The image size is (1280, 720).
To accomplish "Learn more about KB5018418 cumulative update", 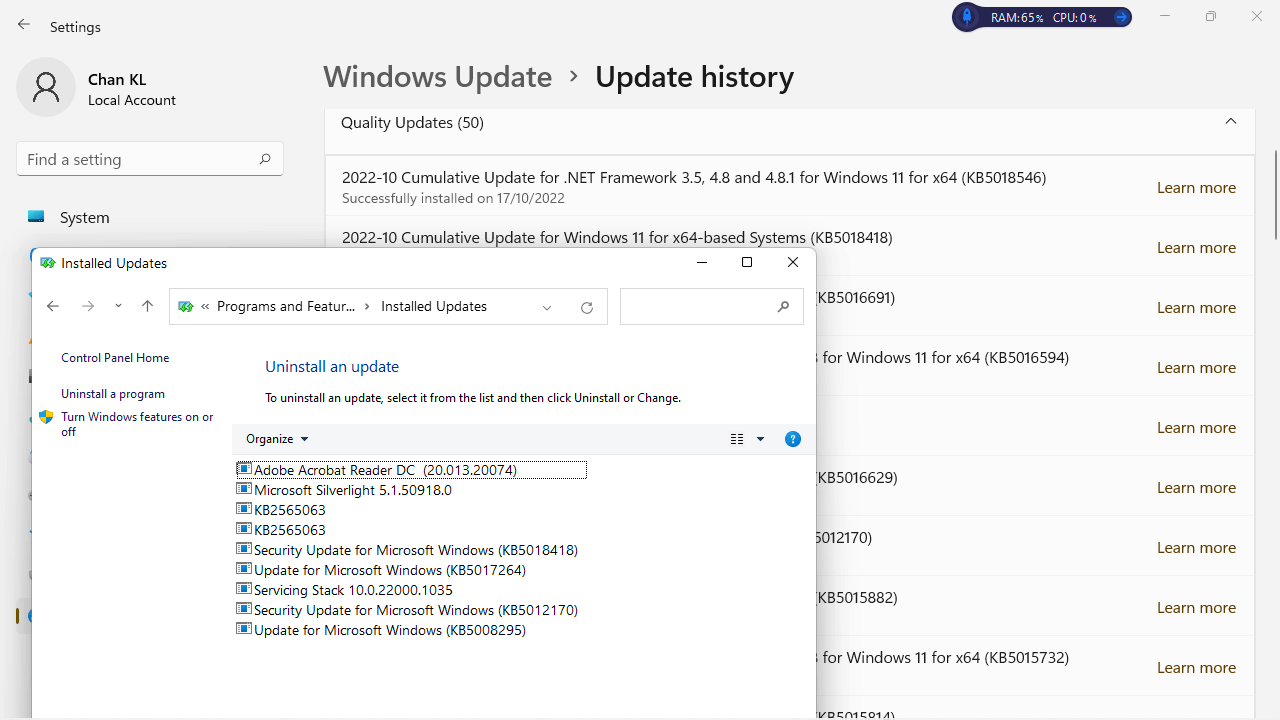I will tap(1196, 248).
